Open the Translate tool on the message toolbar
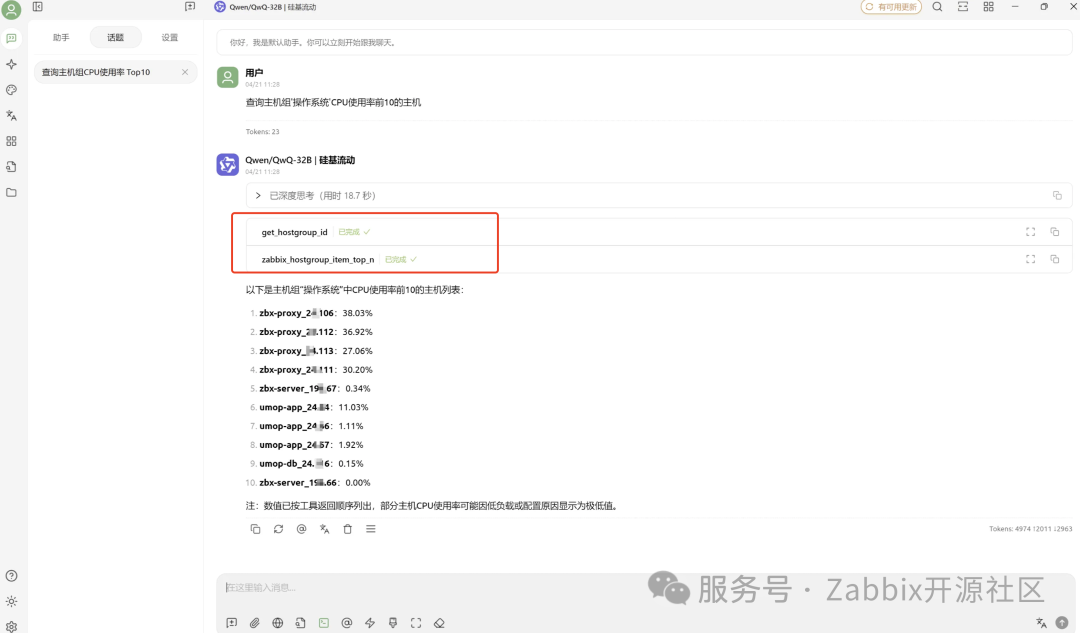Viewport: 1080px width, 633px height. 324,529
